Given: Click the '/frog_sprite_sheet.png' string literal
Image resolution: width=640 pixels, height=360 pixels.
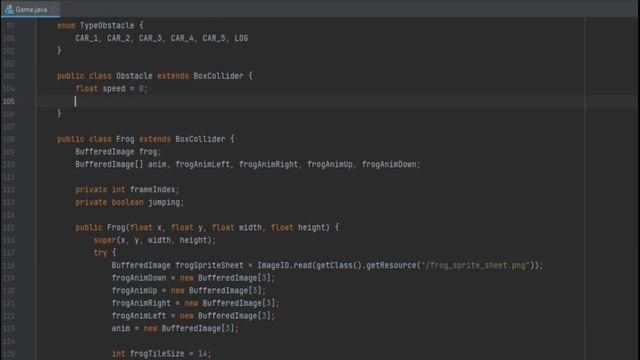Looking at the screenshot, I should [476, 266].
